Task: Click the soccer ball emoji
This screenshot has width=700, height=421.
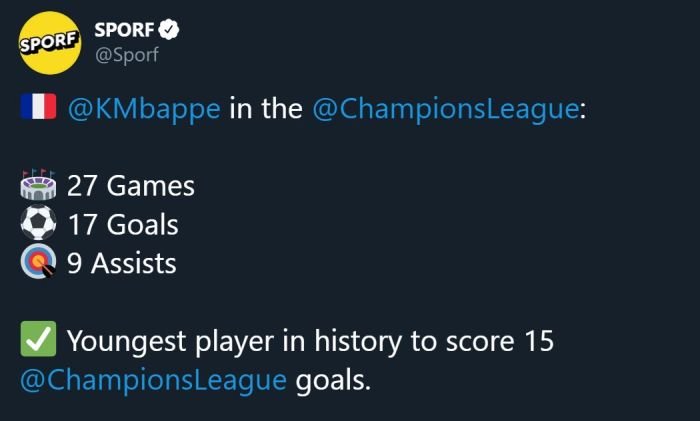Action: pyautogui.click(x=38, y=223)
